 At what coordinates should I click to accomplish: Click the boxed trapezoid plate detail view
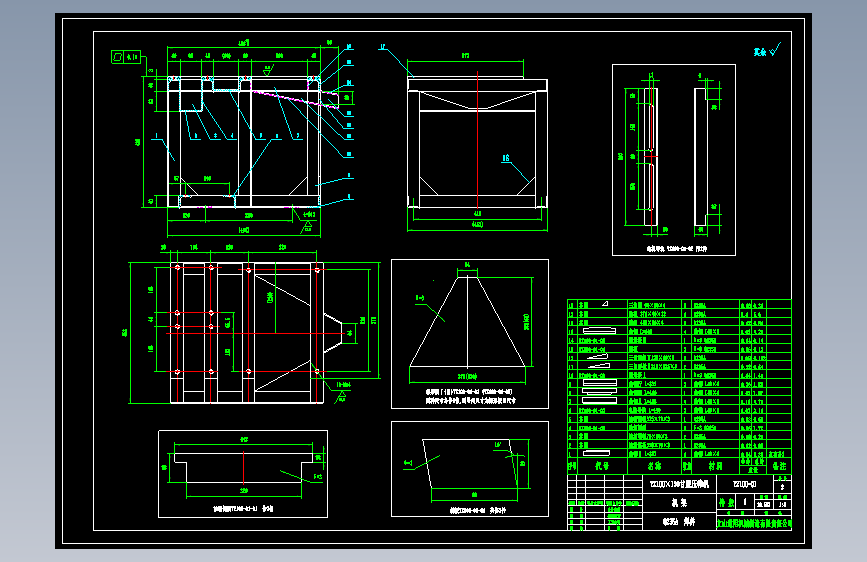(x=469, y=334)
